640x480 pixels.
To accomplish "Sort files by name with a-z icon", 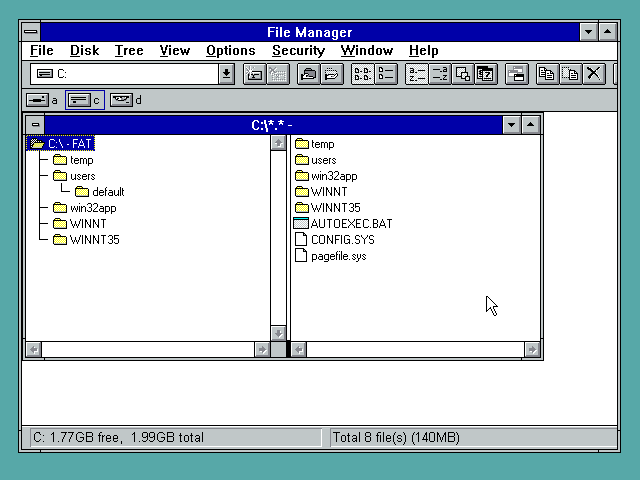I will click(x=417, y=74).
